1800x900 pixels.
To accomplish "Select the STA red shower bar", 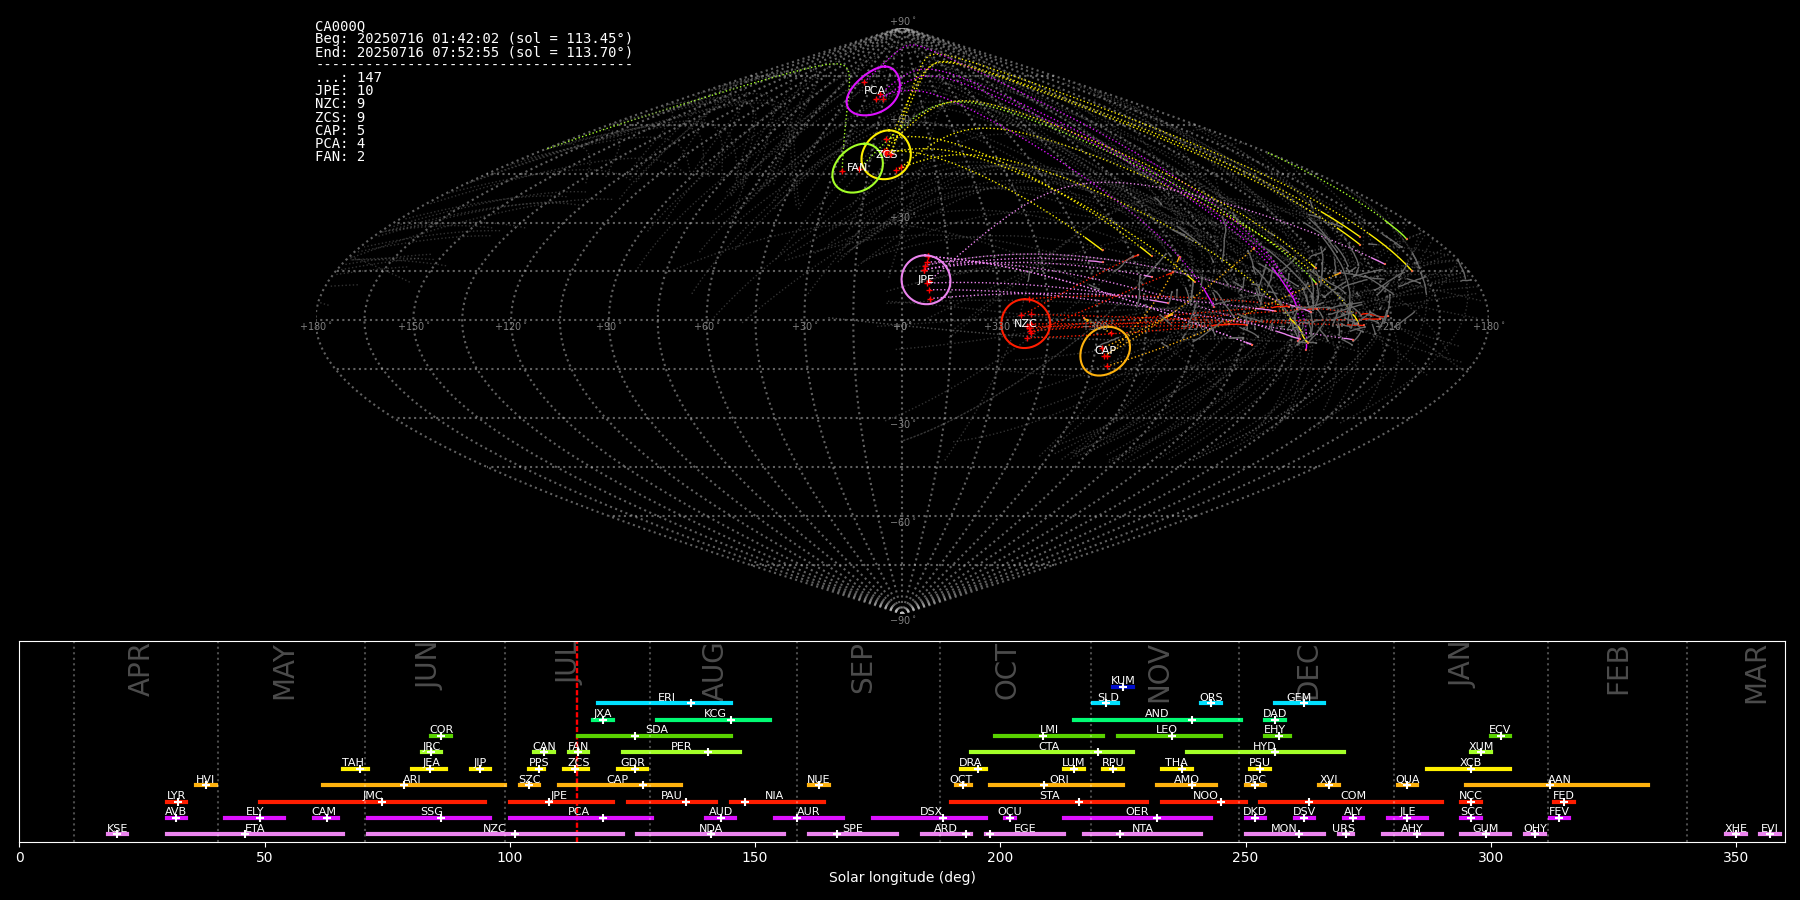I will (1049, 802).
